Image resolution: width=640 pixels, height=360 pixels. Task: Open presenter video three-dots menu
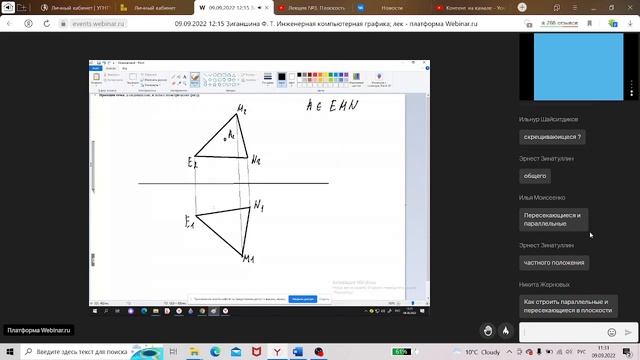[x=631, y=88]
